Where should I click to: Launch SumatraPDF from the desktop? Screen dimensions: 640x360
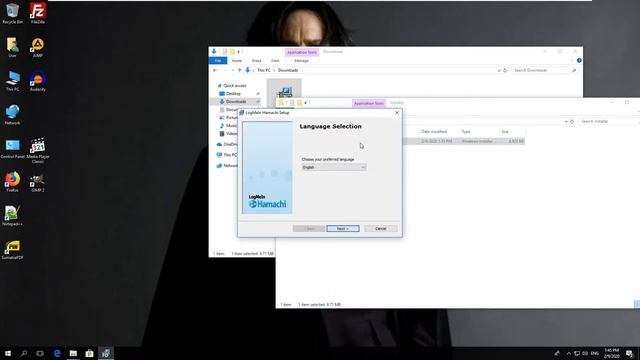point(12,250)
